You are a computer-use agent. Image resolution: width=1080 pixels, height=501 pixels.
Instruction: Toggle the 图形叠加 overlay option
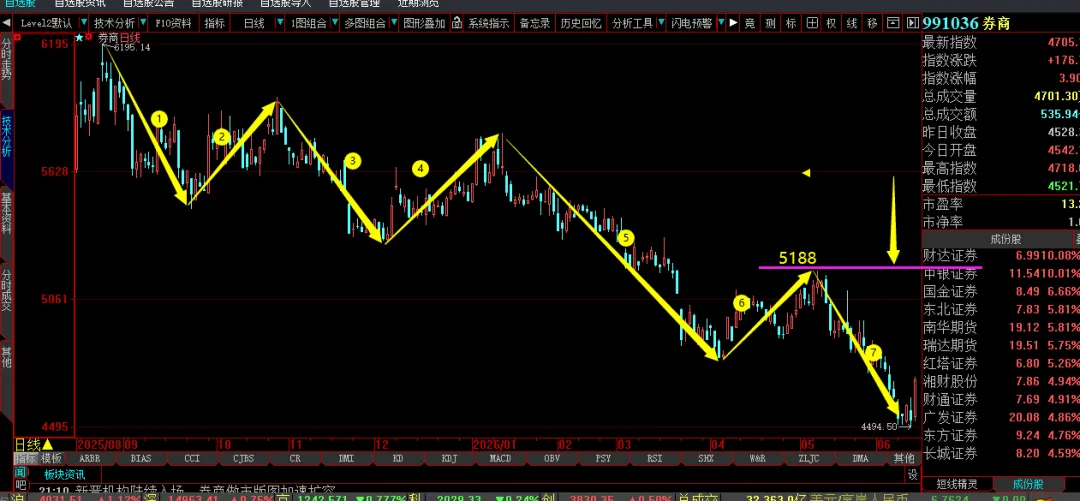click(x=424, y=23)
